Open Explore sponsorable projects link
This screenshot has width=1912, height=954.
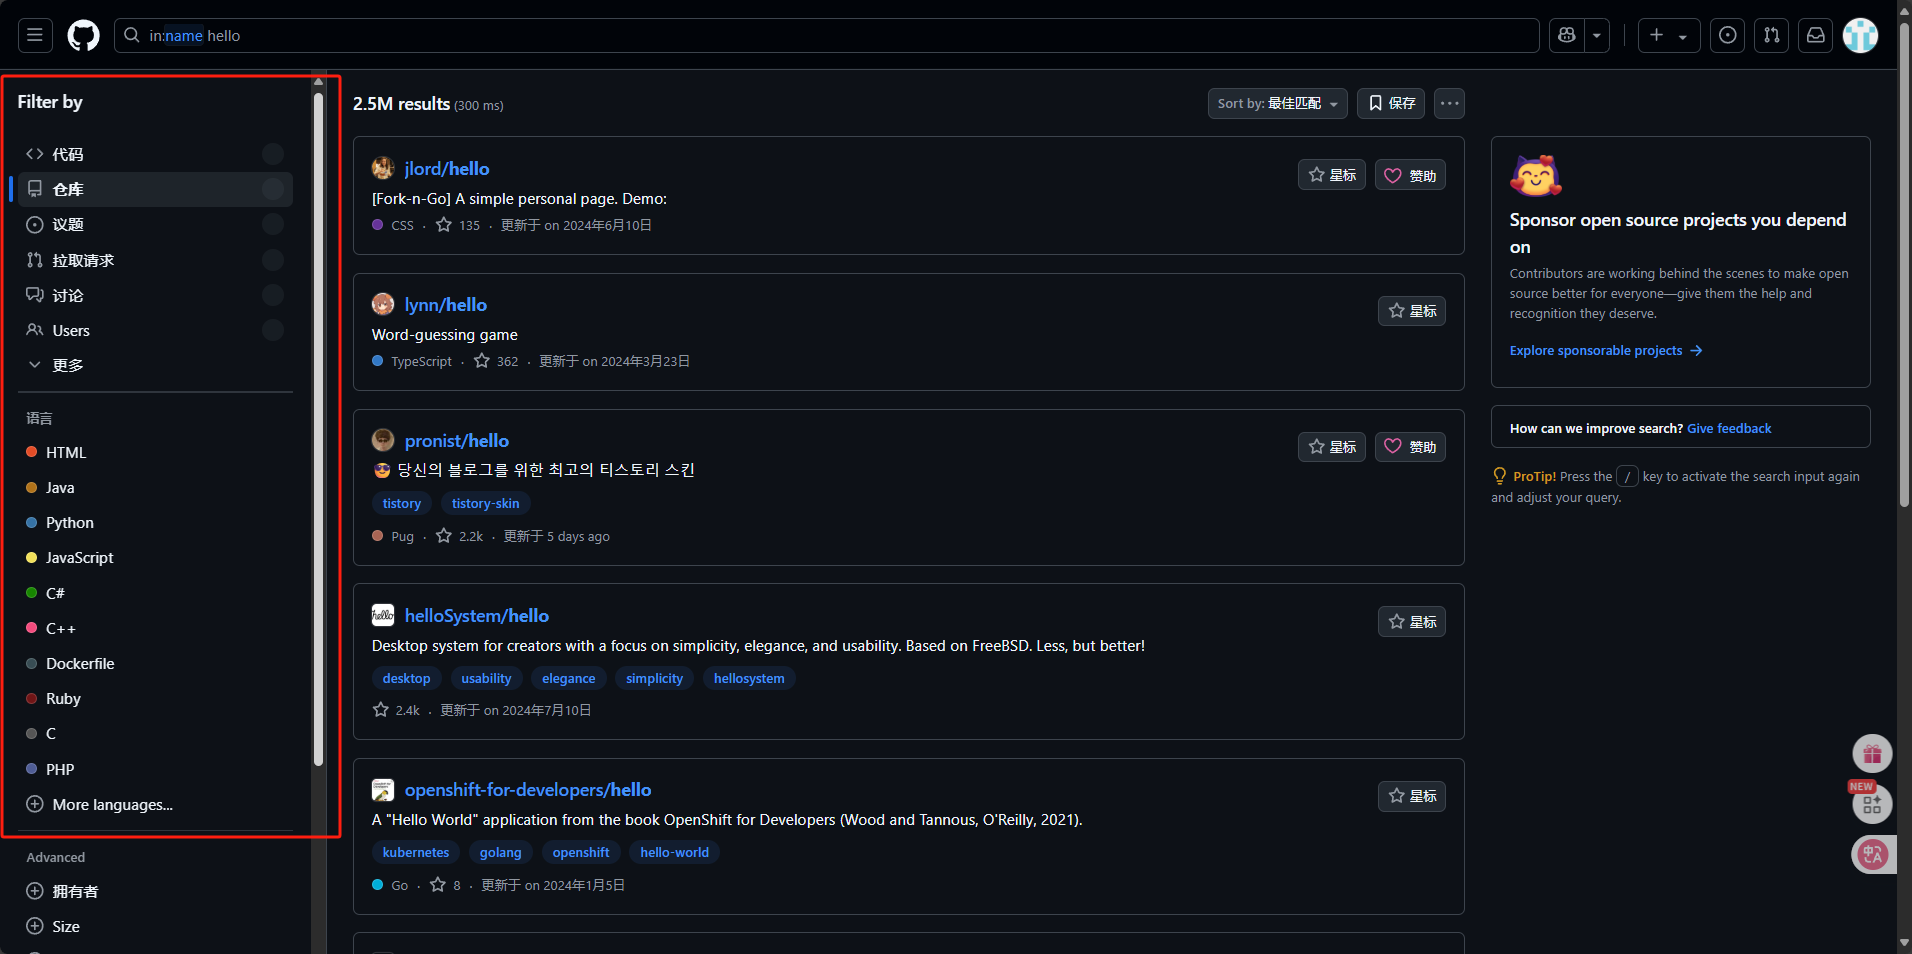[1606, 350]
